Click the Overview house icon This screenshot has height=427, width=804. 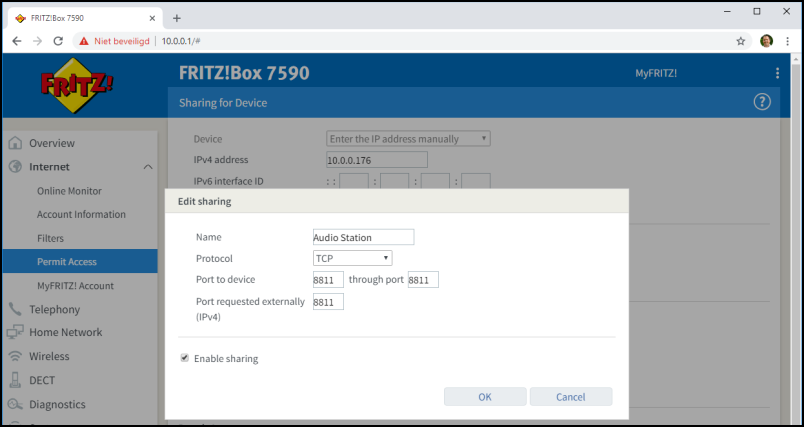pyautogui.click(x=15, y=143)
